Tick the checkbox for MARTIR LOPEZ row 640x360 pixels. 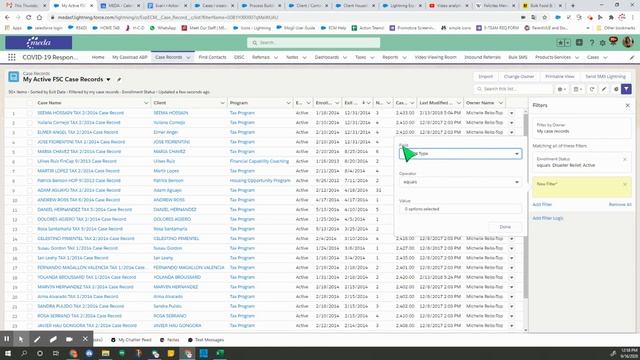point(29,171)
